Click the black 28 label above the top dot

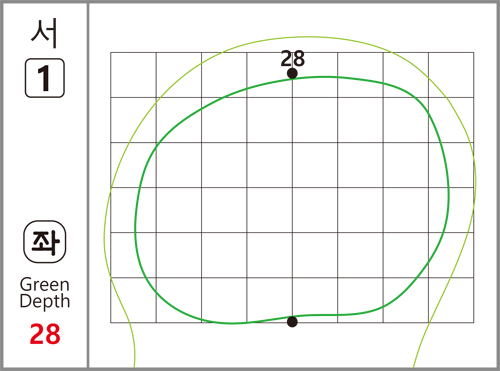[x=292, y=59]
